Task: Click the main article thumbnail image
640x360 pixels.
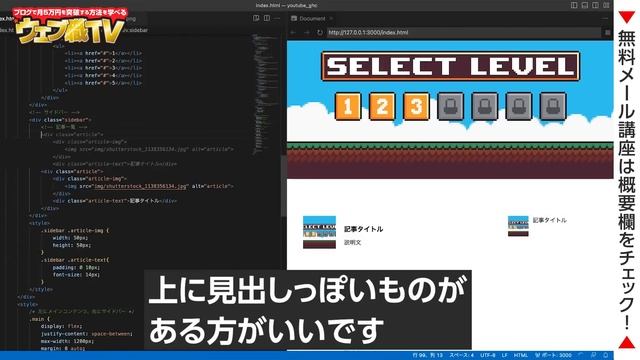Action: tap(319, 232)
